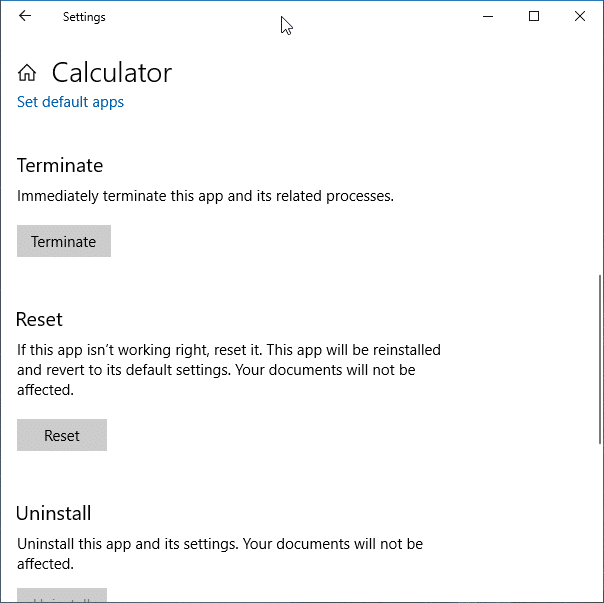Click the Settings title bar label
Image resolution: width=604 pixels, height=603 pixels.
point(84,17)
